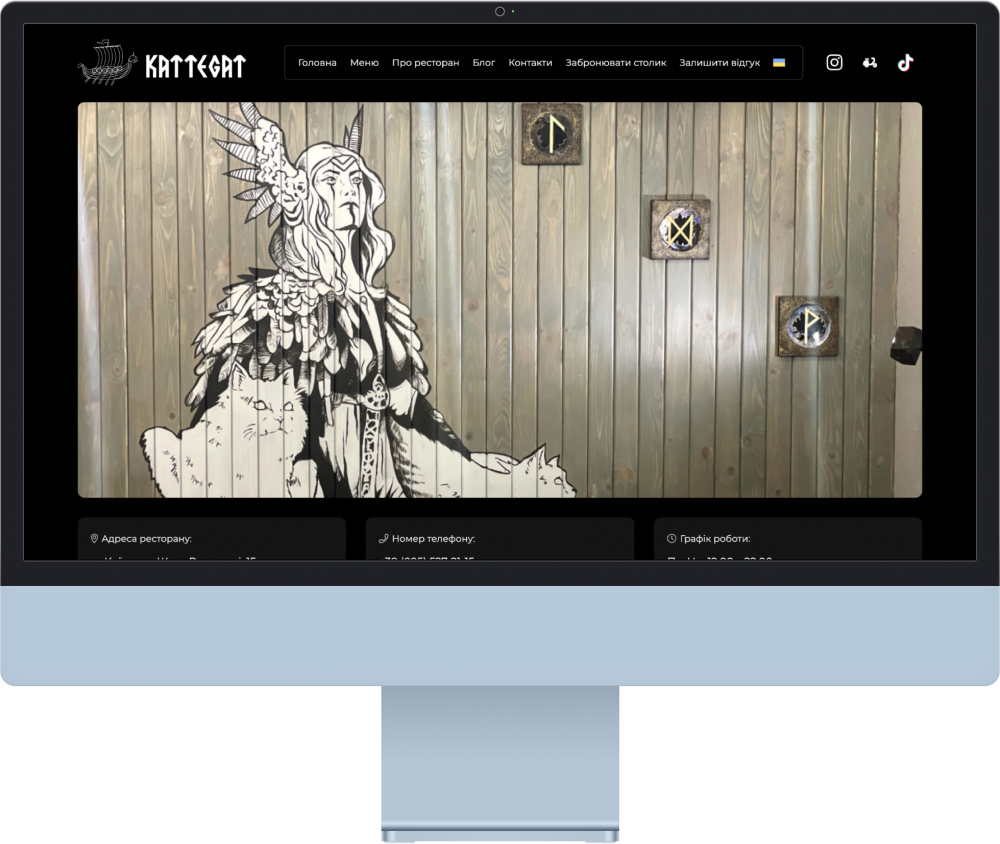Open the Про ресторан page

(x=425, y=62)
